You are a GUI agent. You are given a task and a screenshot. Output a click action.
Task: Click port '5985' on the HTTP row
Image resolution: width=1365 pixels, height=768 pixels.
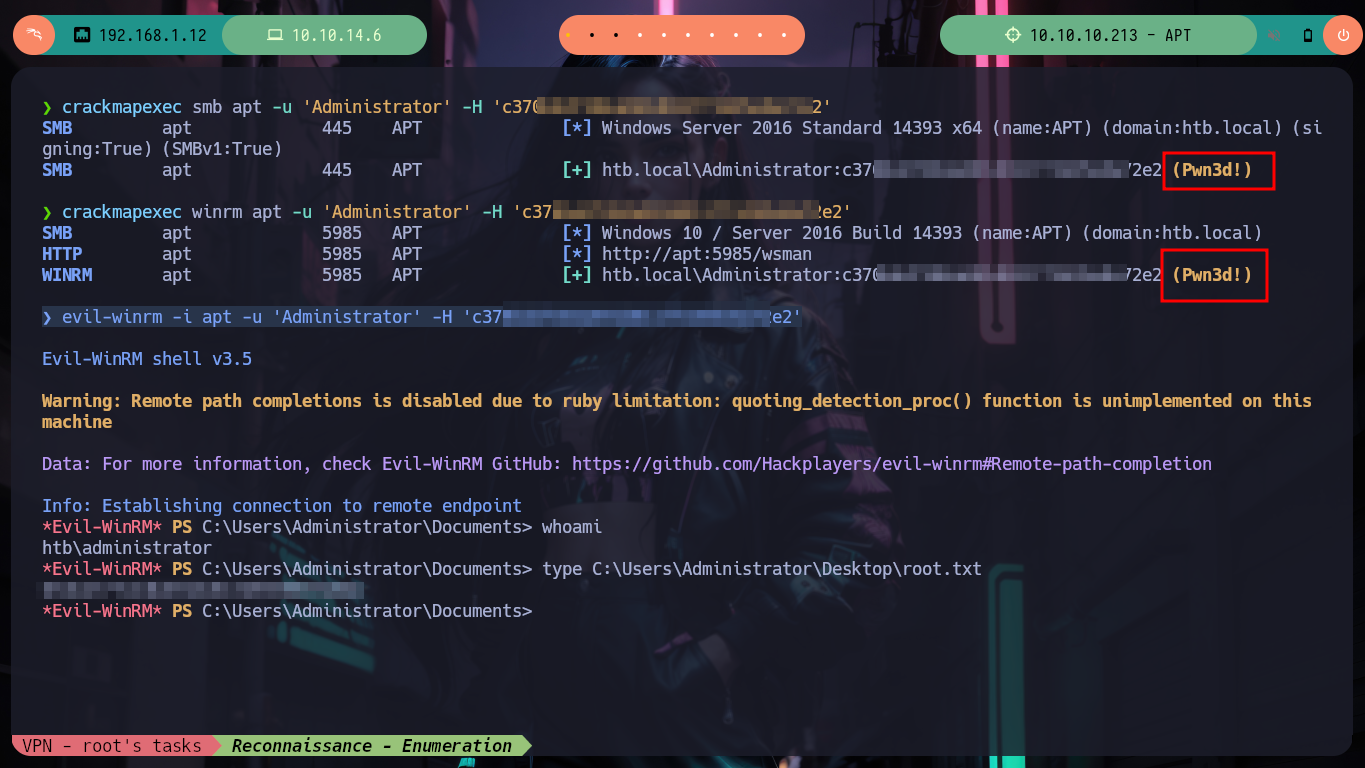342,254
